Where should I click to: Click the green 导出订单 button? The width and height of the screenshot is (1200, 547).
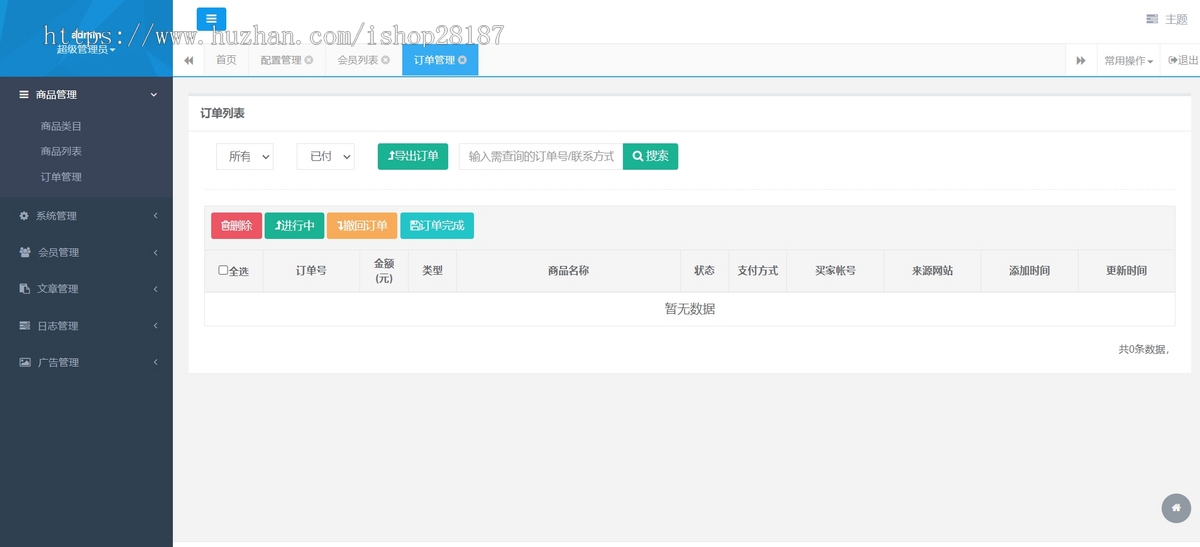[x=413, y=156]
